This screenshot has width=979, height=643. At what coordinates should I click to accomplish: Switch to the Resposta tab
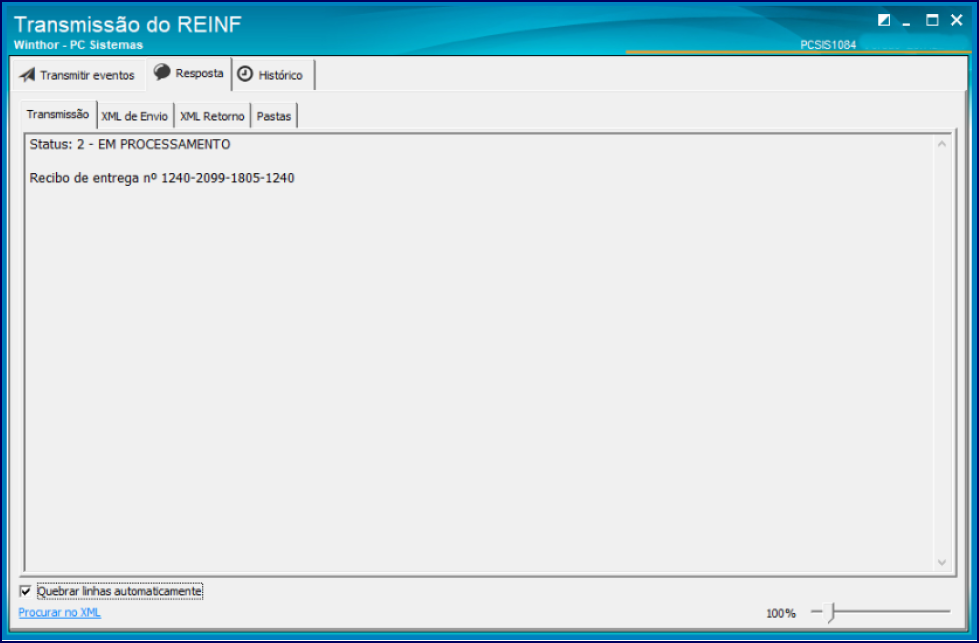pyautogui.click(x=189, y=74)
